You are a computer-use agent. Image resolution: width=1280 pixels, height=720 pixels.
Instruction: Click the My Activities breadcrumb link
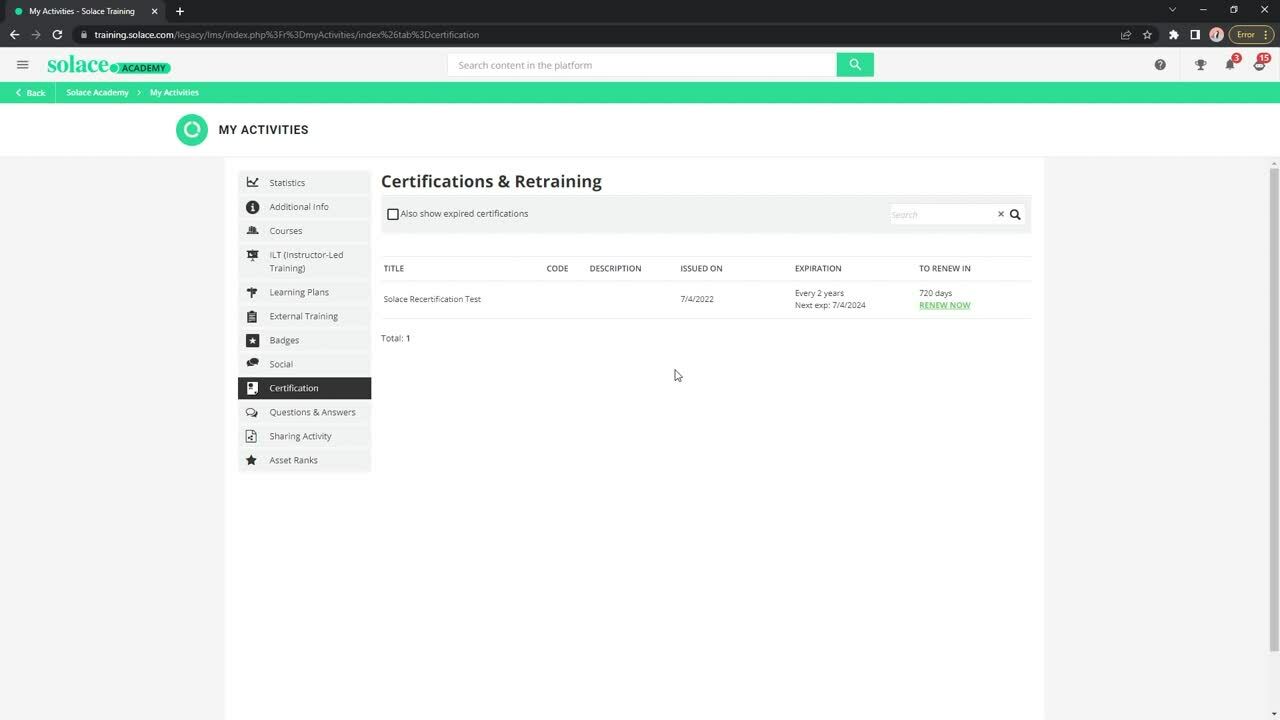pyautogui.click(x=174, y=92)
